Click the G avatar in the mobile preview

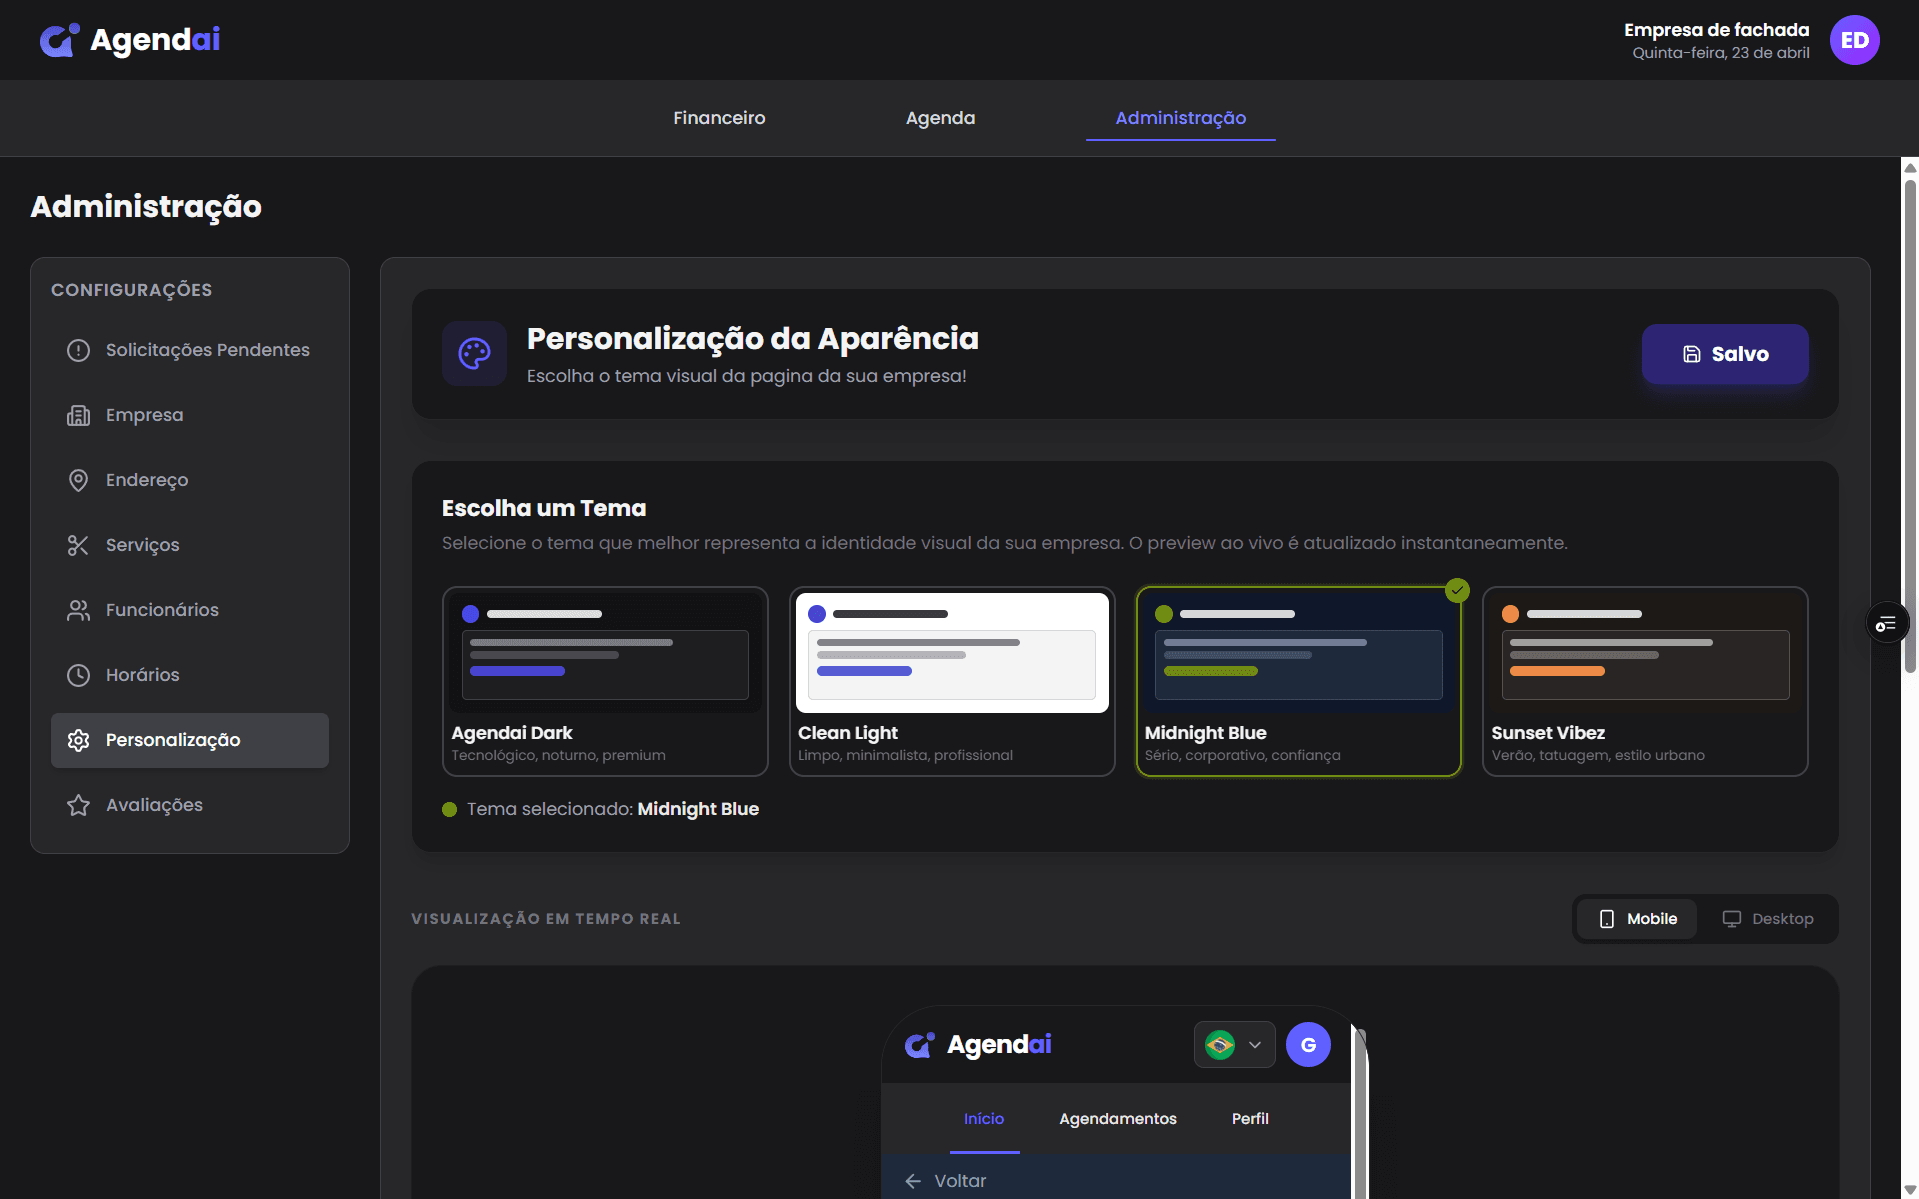coord(1307,1045)
